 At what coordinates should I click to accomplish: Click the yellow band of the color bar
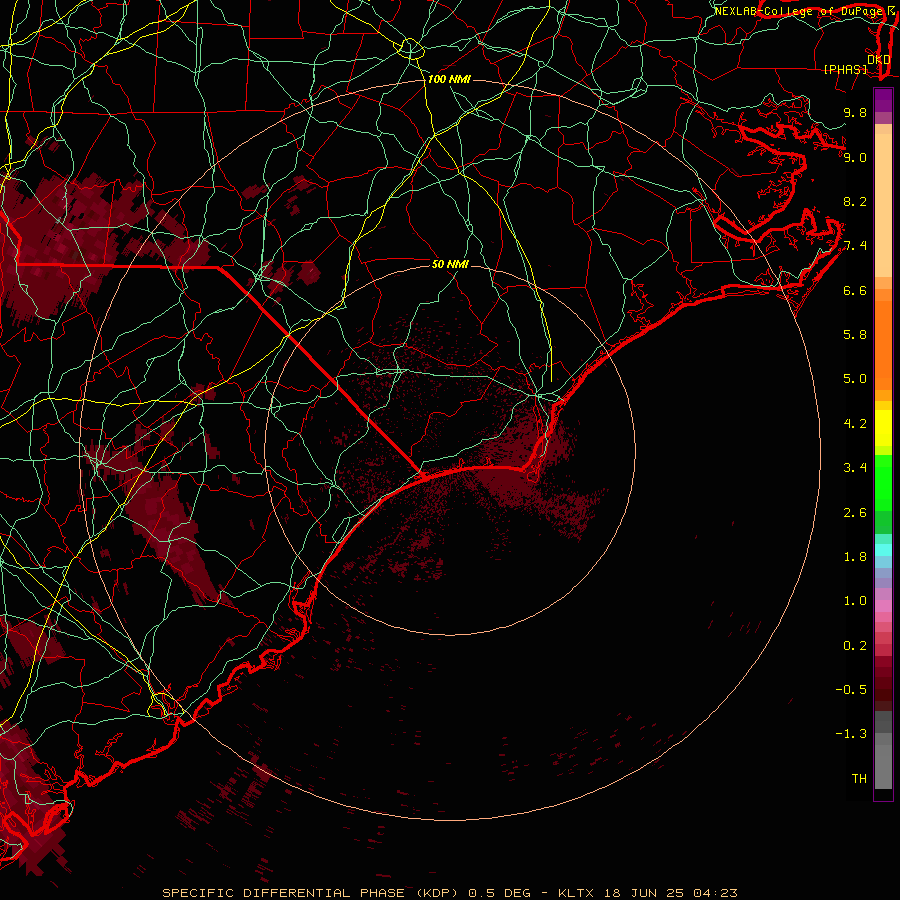pyautogui.click(x=883, y=428)
